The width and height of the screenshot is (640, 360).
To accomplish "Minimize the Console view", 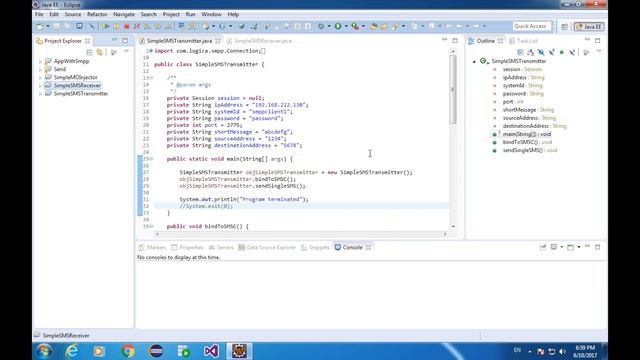I will click(587, 247).
